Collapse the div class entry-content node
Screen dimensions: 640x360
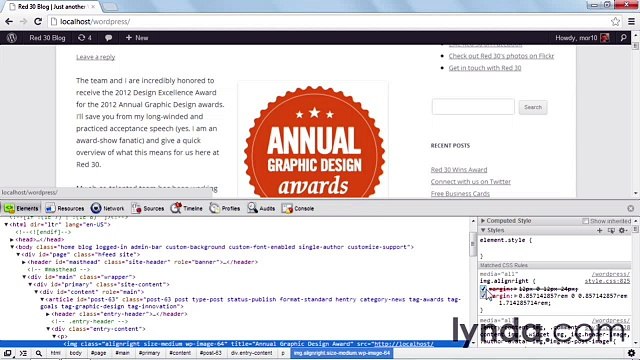[48, 329]
